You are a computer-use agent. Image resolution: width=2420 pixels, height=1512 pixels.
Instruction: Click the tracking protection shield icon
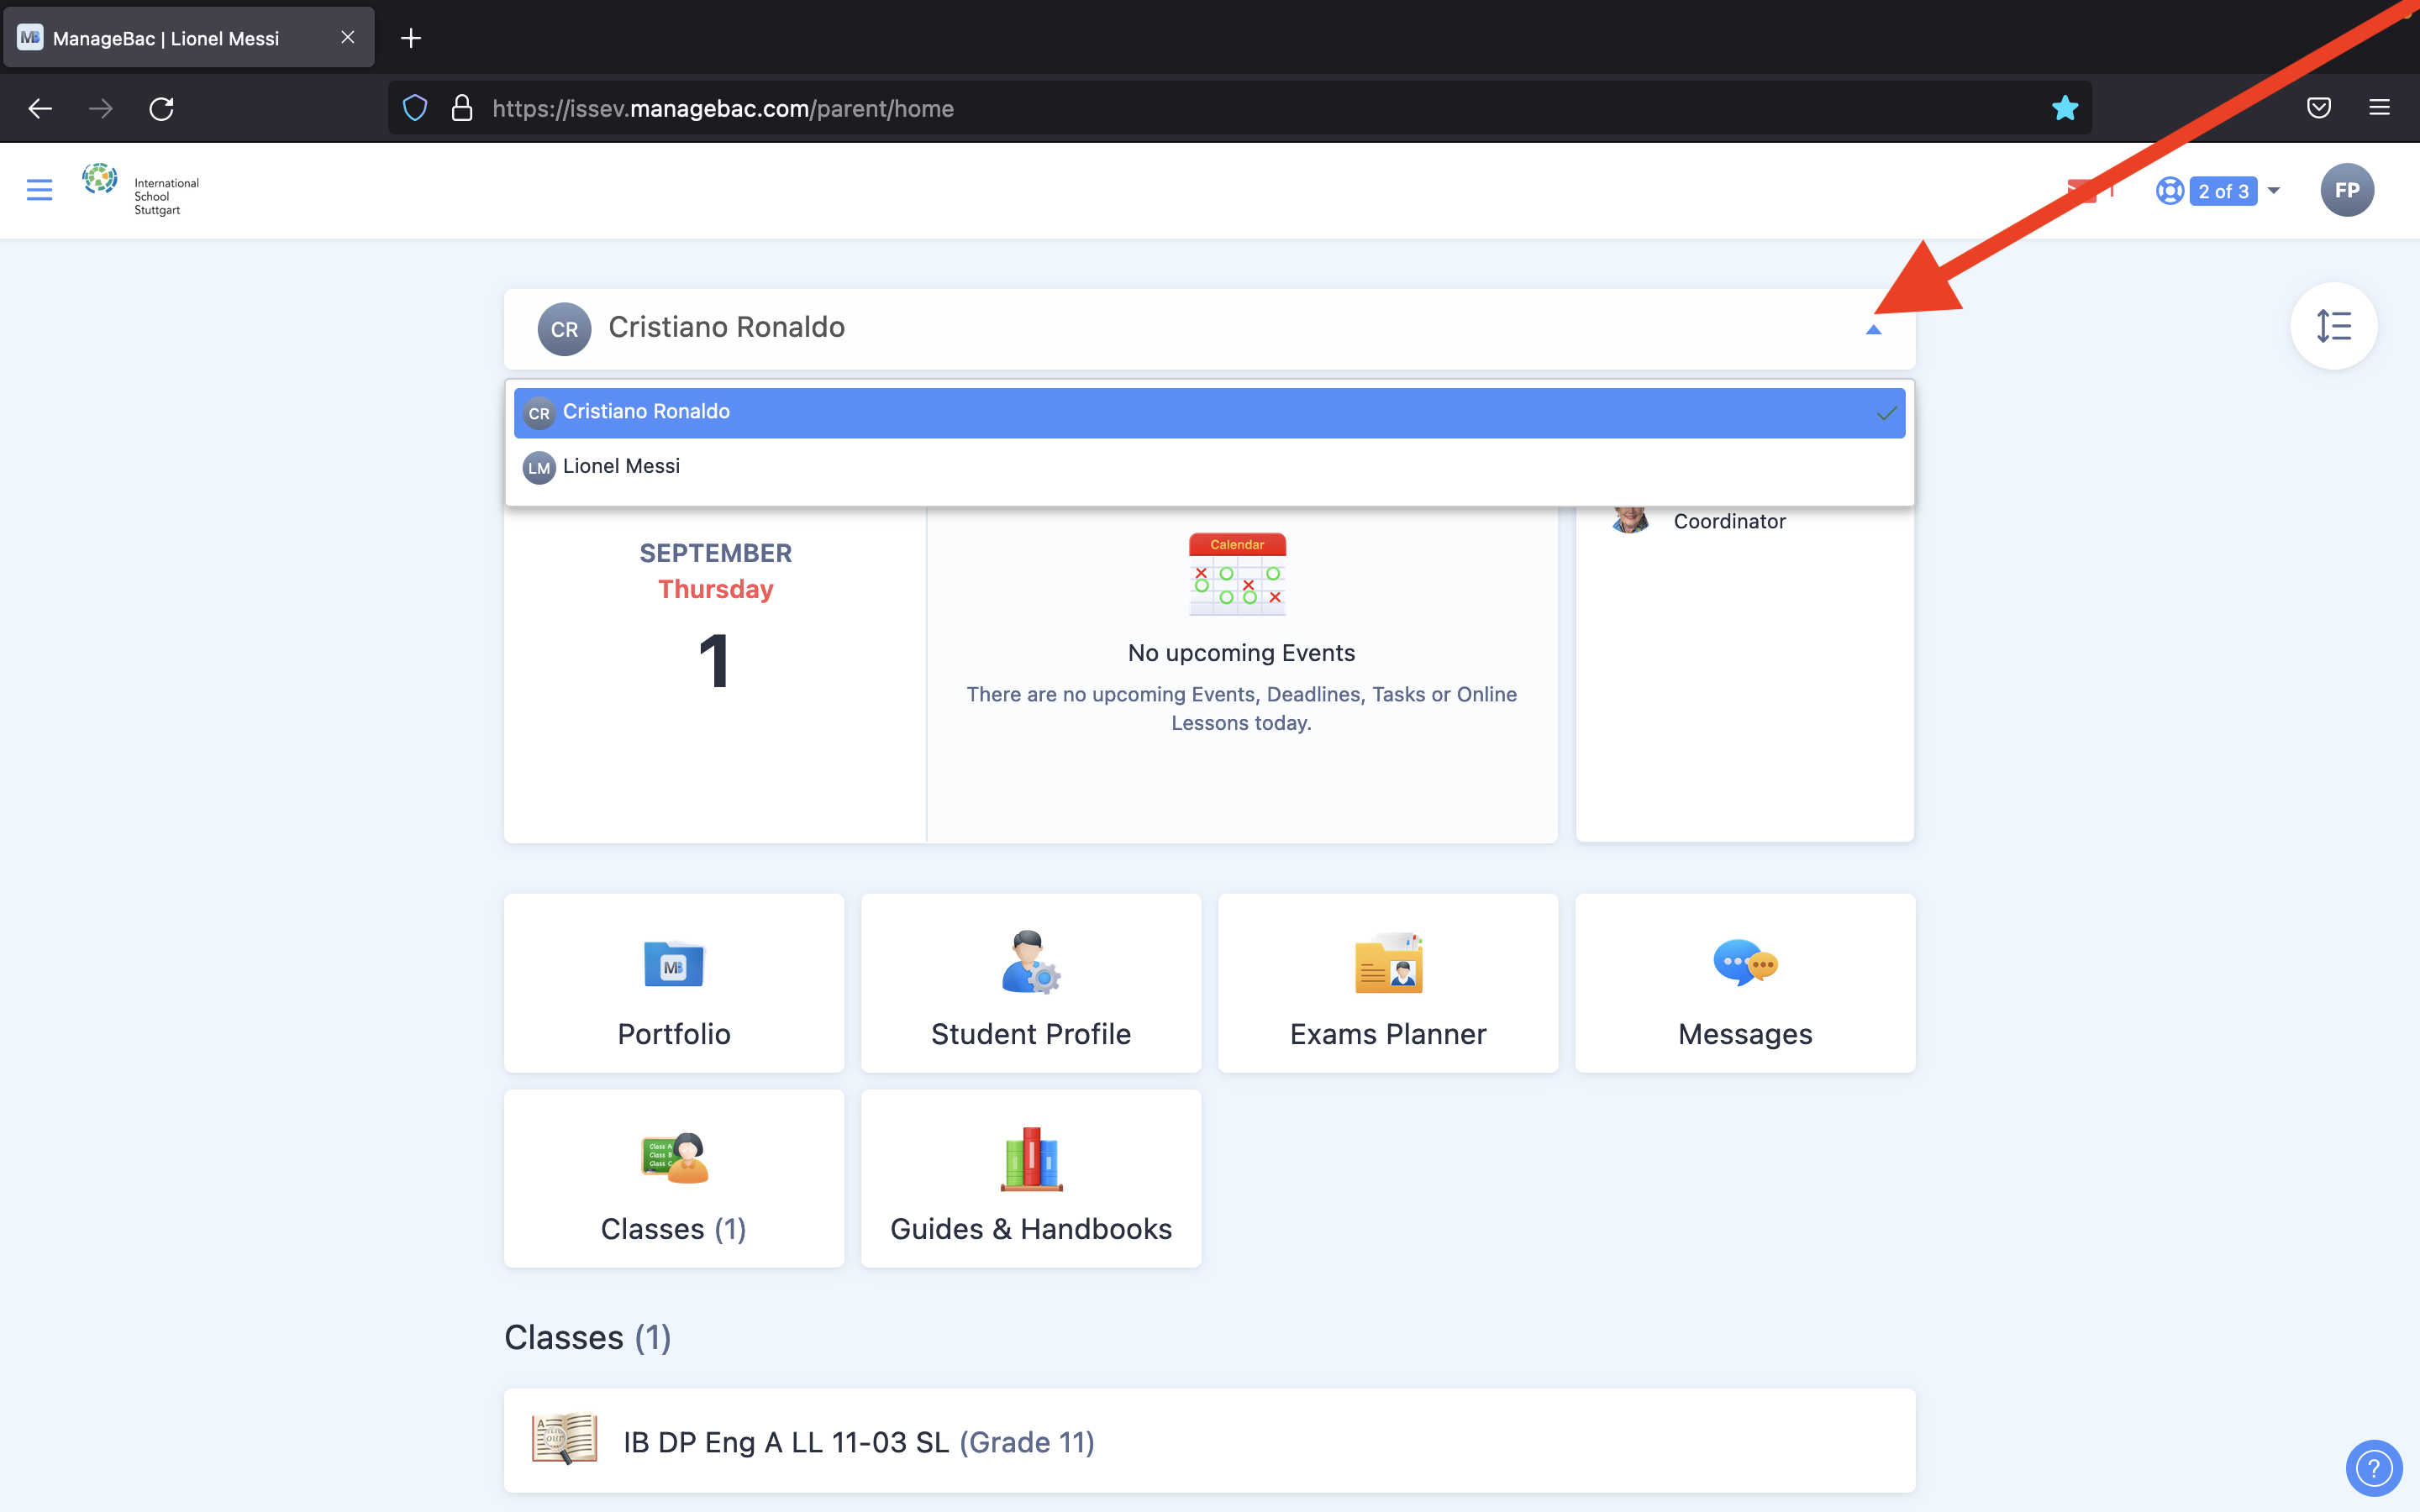pos(415,108)
